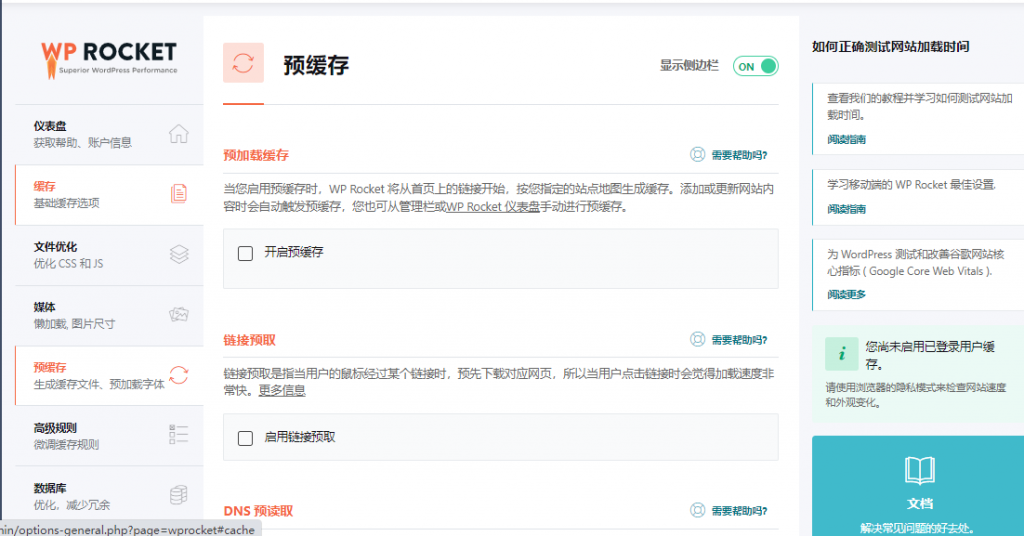This screenshot has height=536, width=1024.
Task: Click the lifebuoy icon beside 链接预取
Action: coord(697,339)
